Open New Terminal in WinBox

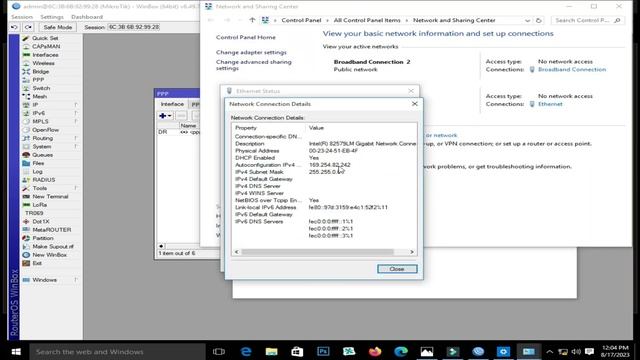tap(50, 196)
